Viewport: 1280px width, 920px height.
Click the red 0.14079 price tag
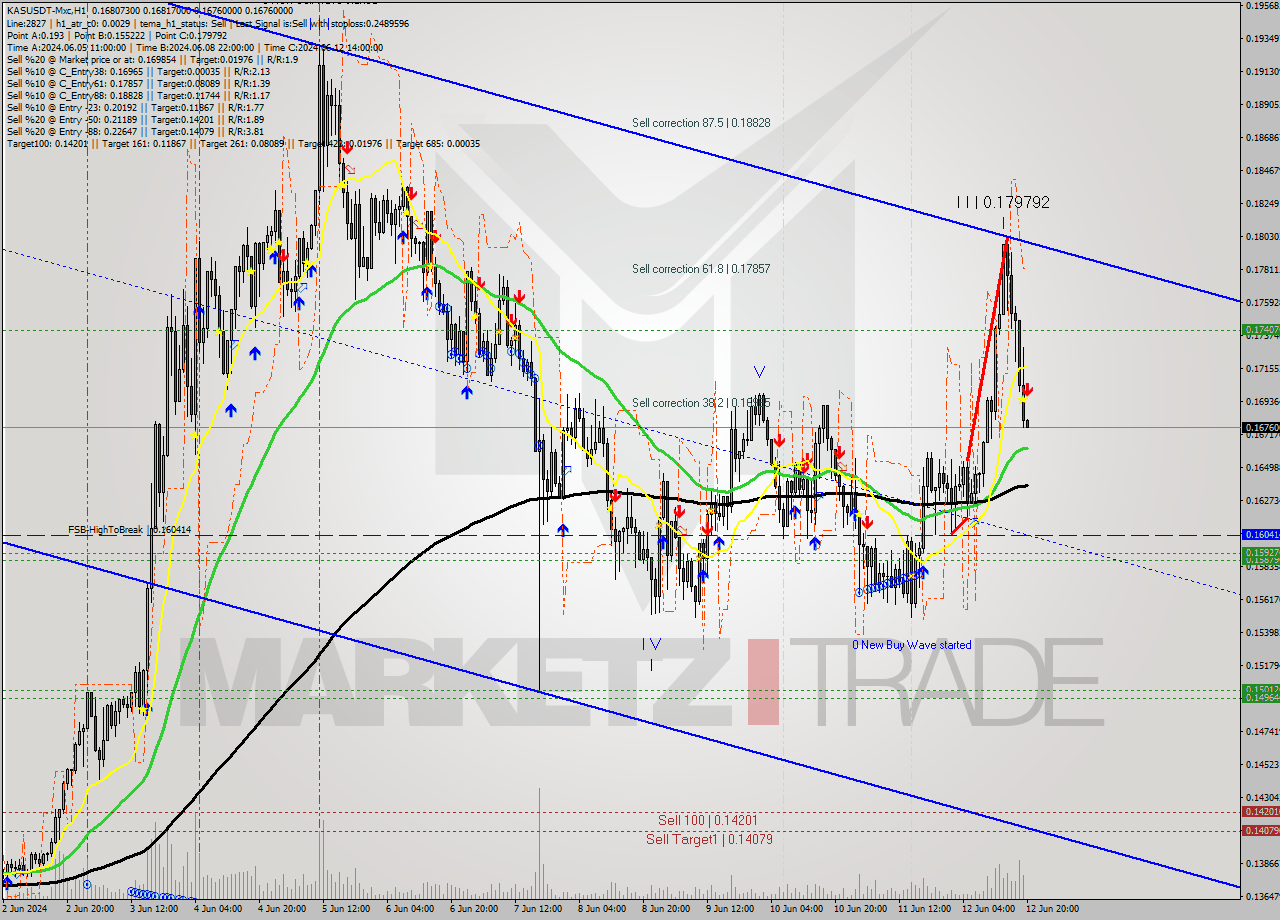coord(1260,830)
